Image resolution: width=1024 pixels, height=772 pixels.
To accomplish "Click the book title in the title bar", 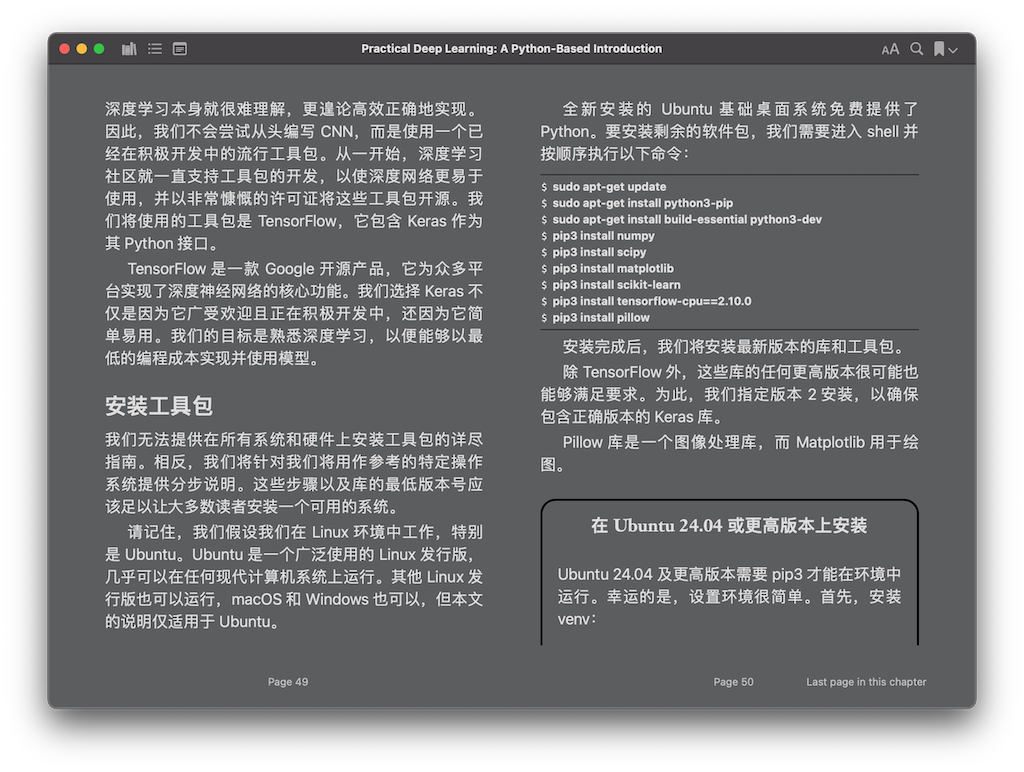I will 511,48.
